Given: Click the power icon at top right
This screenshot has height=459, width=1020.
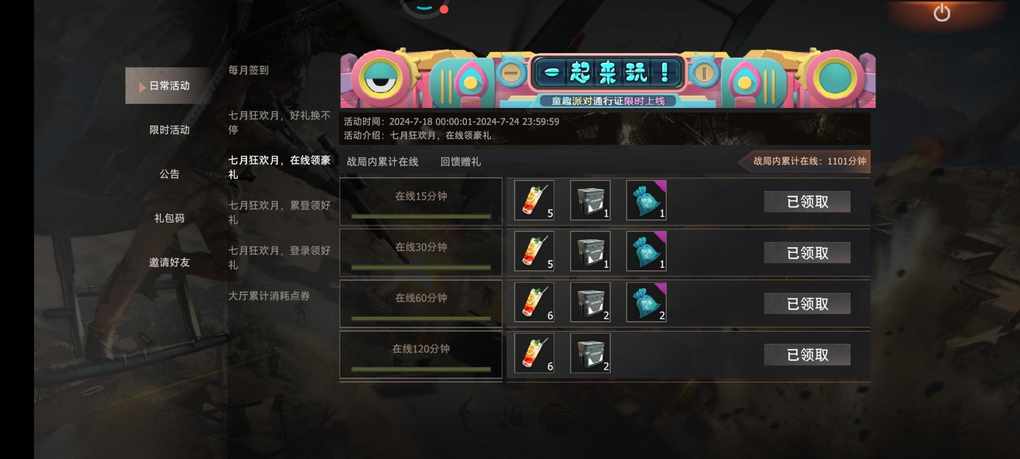Looking at the screenshot, I should (942, 13).
